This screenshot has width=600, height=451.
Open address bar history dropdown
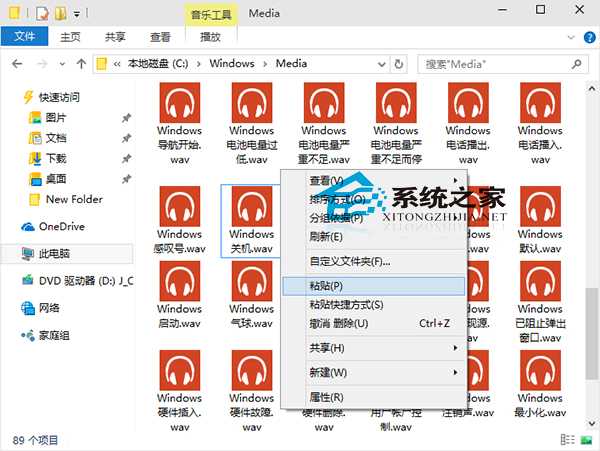click(382, 64)
